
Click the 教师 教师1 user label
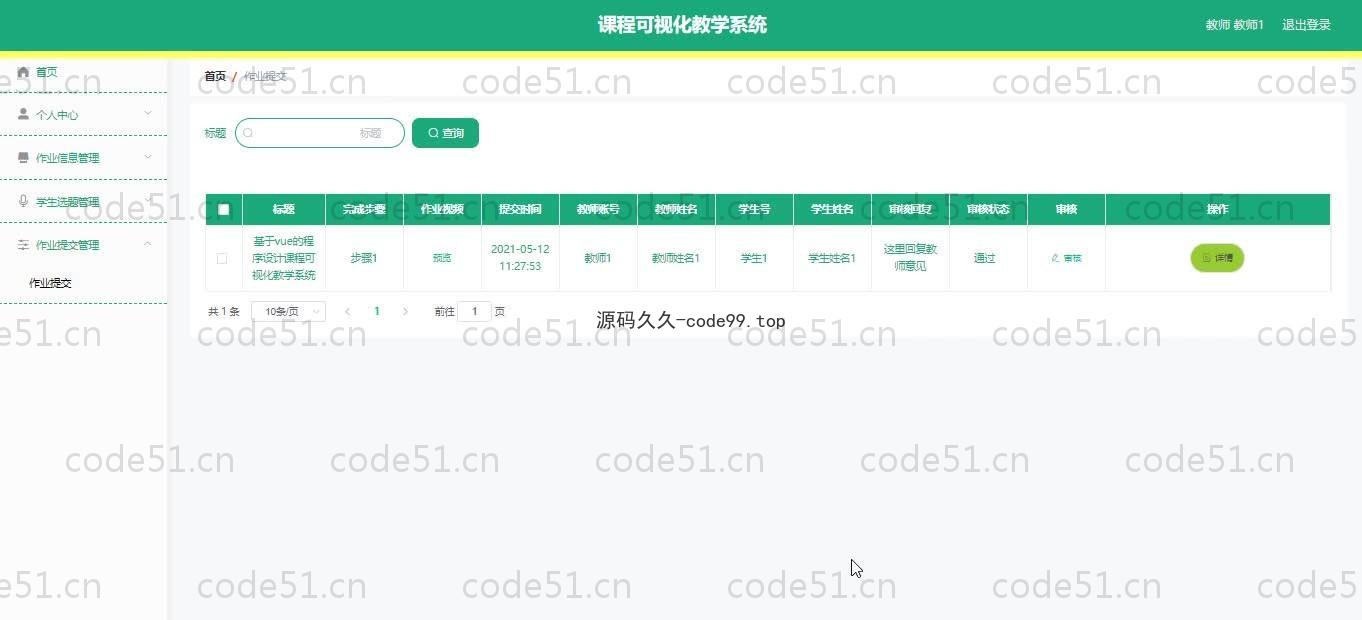1234,25
